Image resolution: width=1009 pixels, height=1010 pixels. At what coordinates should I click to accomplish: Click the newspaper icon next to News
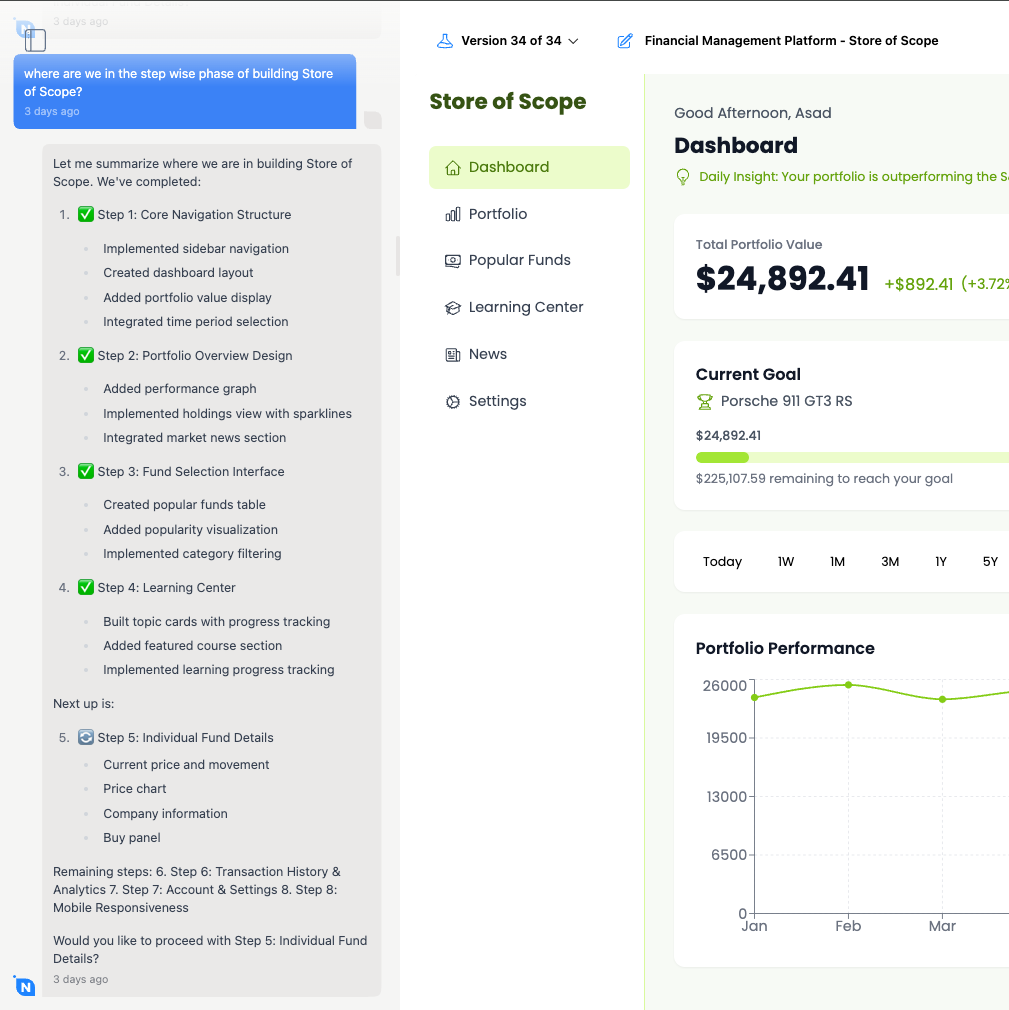click(453, 355)
